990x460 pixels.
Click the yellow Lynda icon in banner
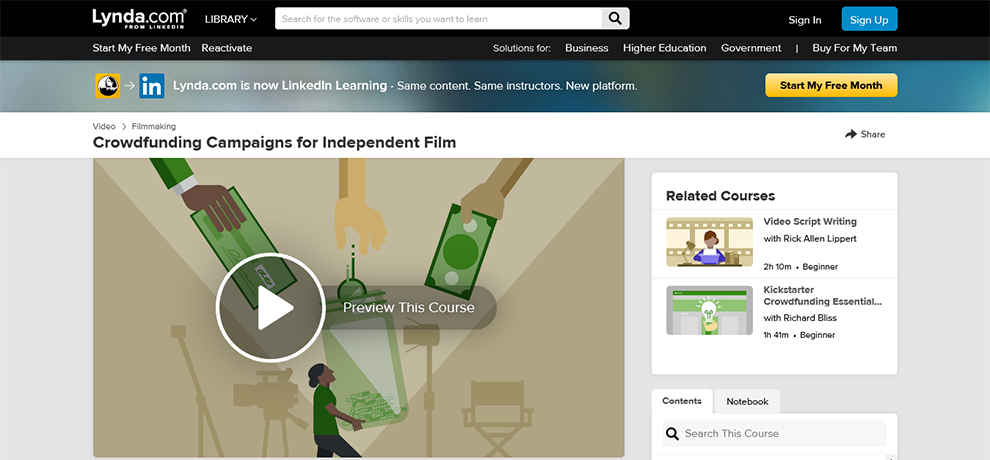[x=108, y=86]
